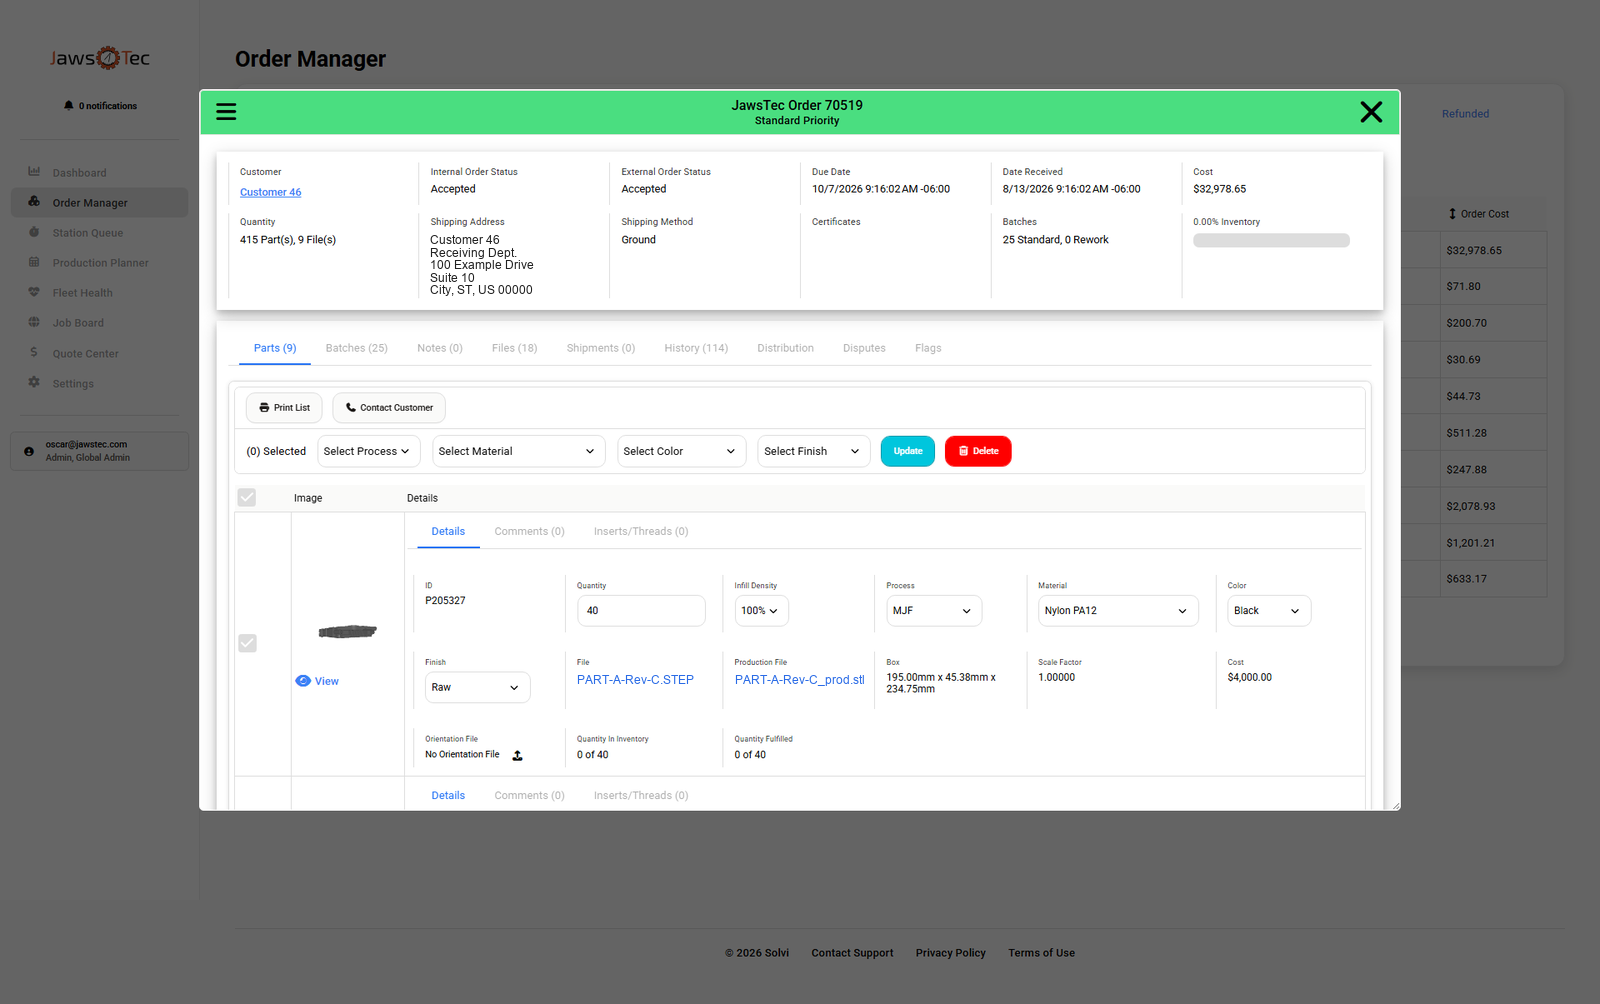The height and width of the screenshot is (1004, 1600).
Task: Click the Job Board sidebar icon
Action: coord(34,322)
